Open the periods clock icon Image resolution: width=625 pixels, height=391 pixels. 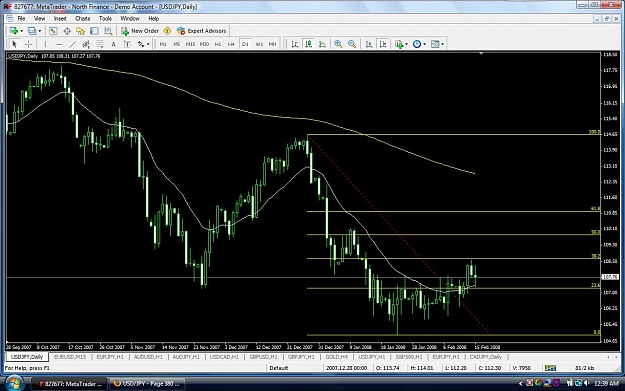pyautogui.click(x=417, y=44)
